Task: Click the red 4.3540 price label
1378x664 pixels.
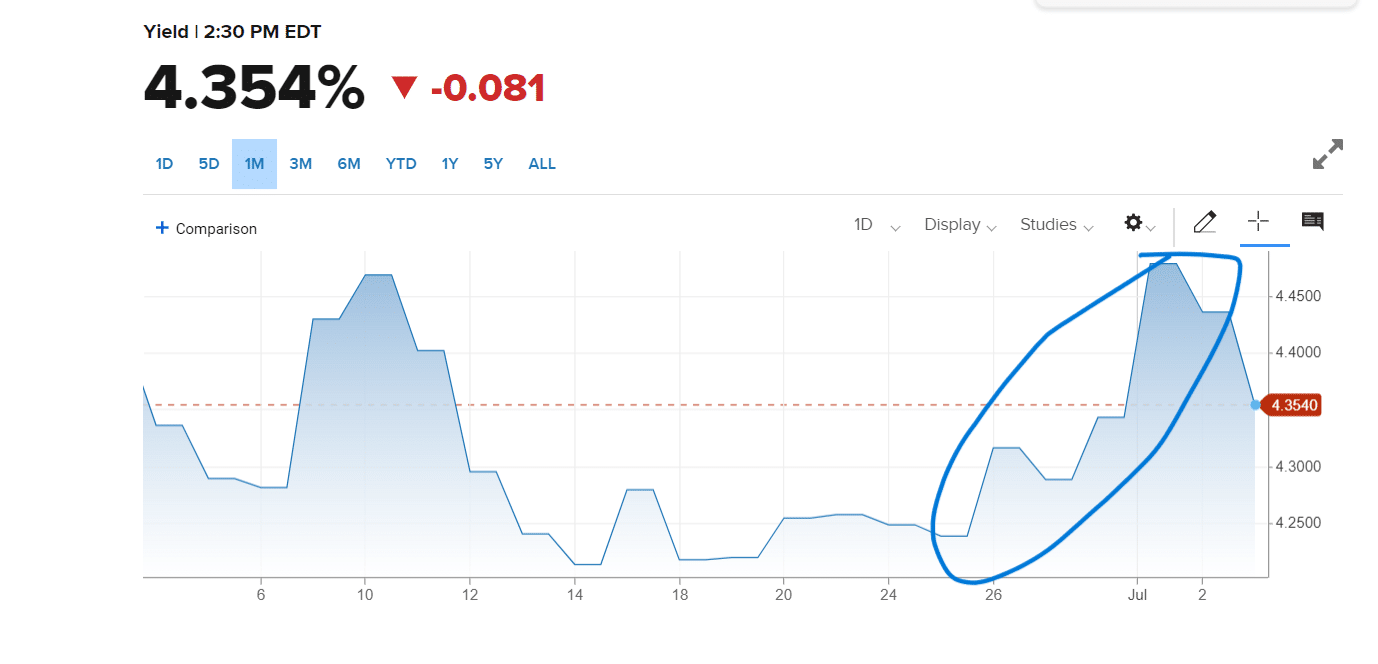Action: [1294, 405]
